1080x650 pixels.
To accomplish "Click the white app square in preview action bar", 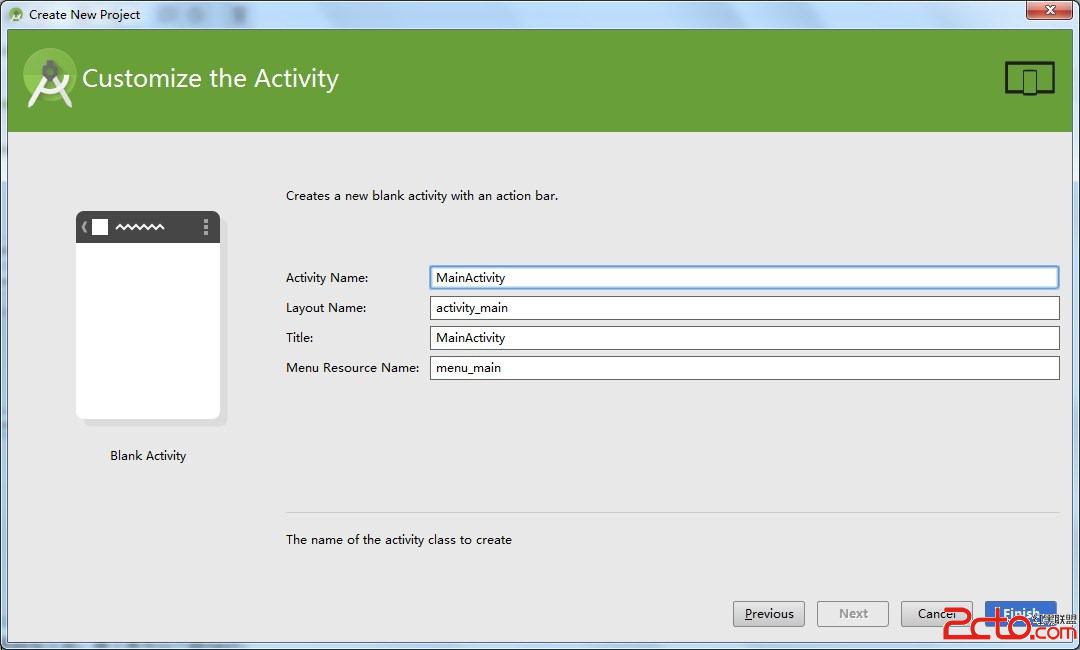I will click(100, 227).
